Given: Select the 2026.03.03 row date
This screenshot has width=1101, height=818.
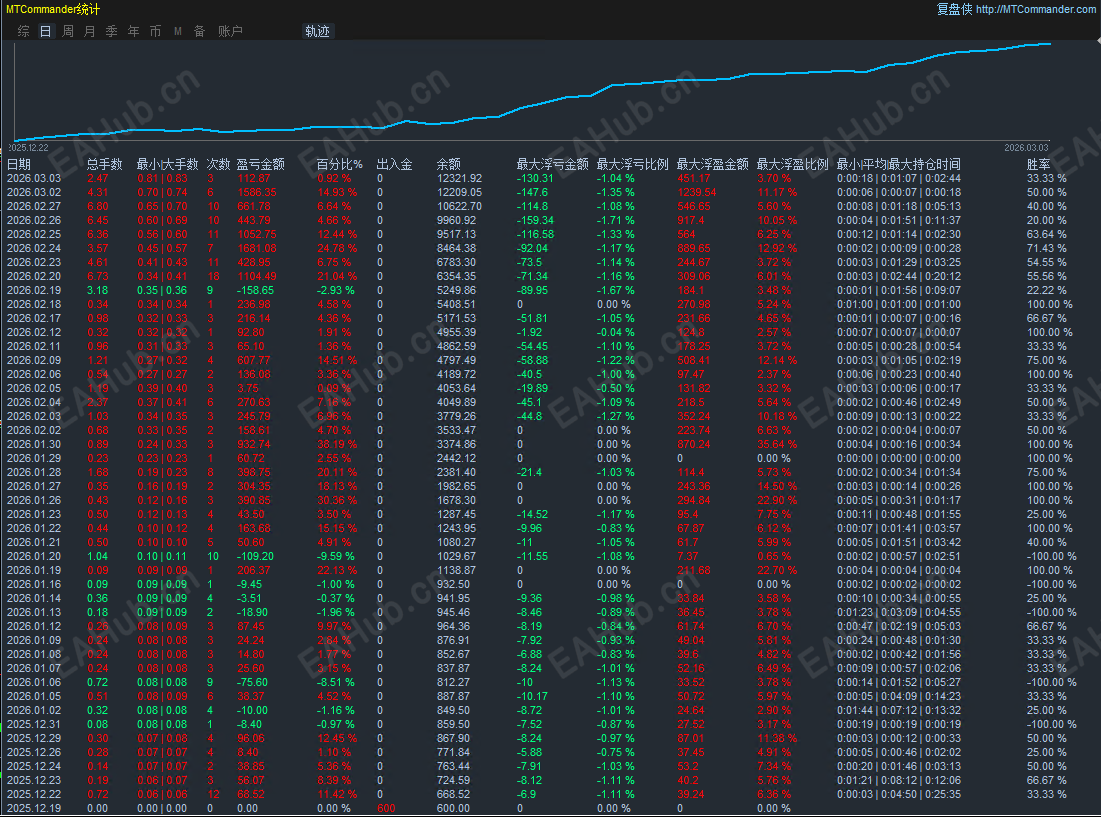Looking at the screenshot, I should tap(34, 178).
